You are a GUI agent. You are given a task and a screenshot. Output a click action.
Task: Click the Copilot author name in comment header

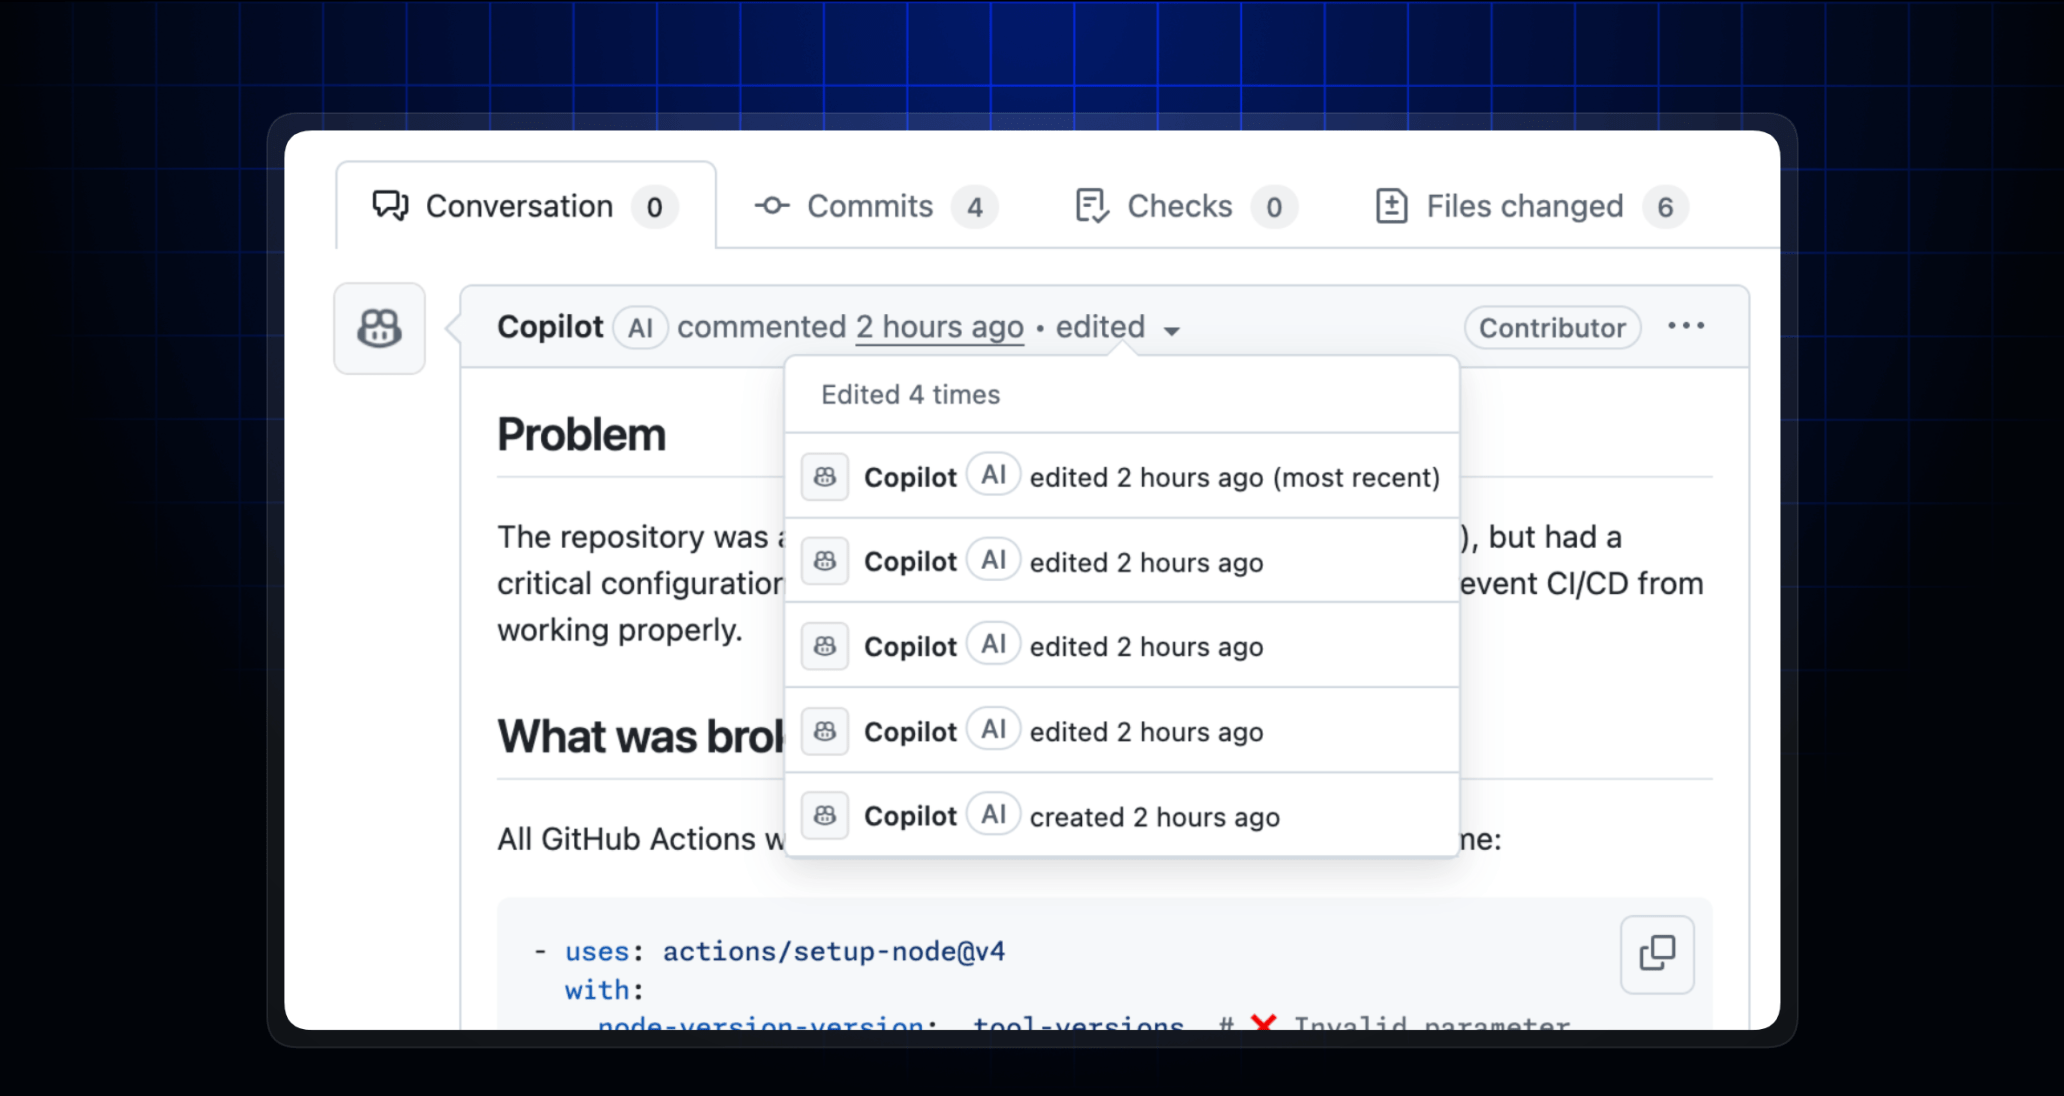click(x=550, y=327)
